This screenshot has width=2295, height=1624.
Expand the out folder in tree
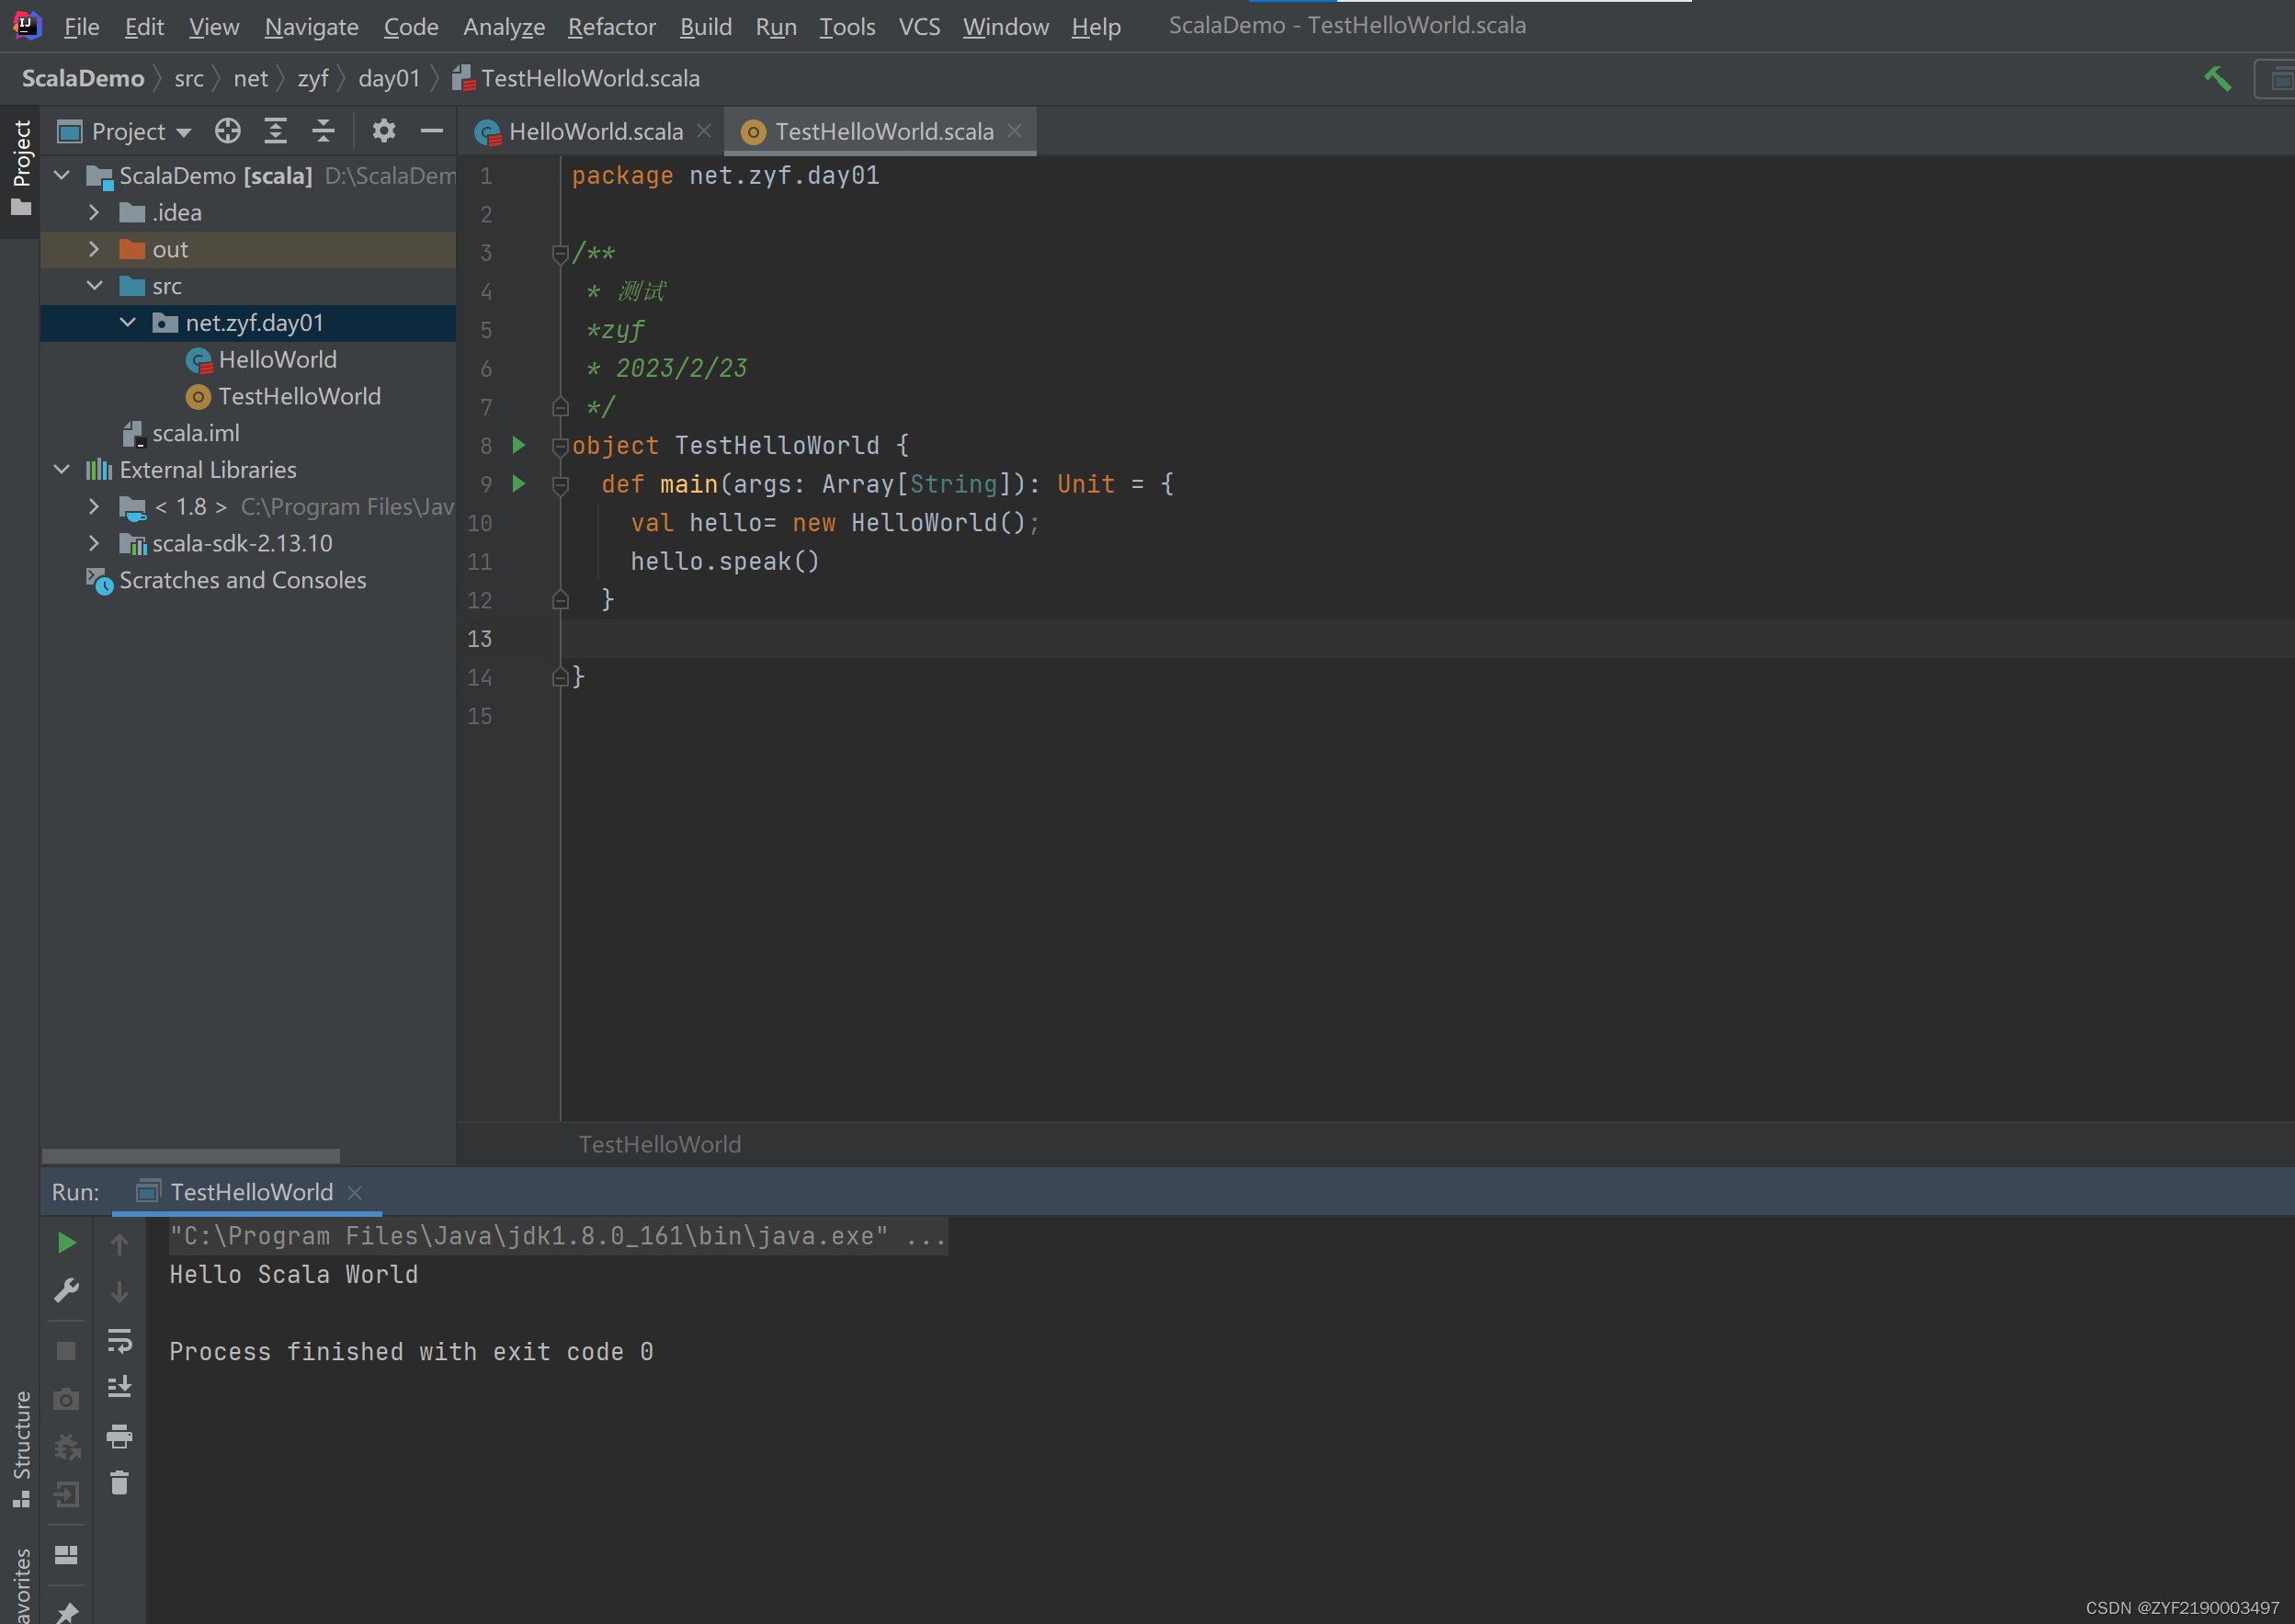(x=94, y=249)
